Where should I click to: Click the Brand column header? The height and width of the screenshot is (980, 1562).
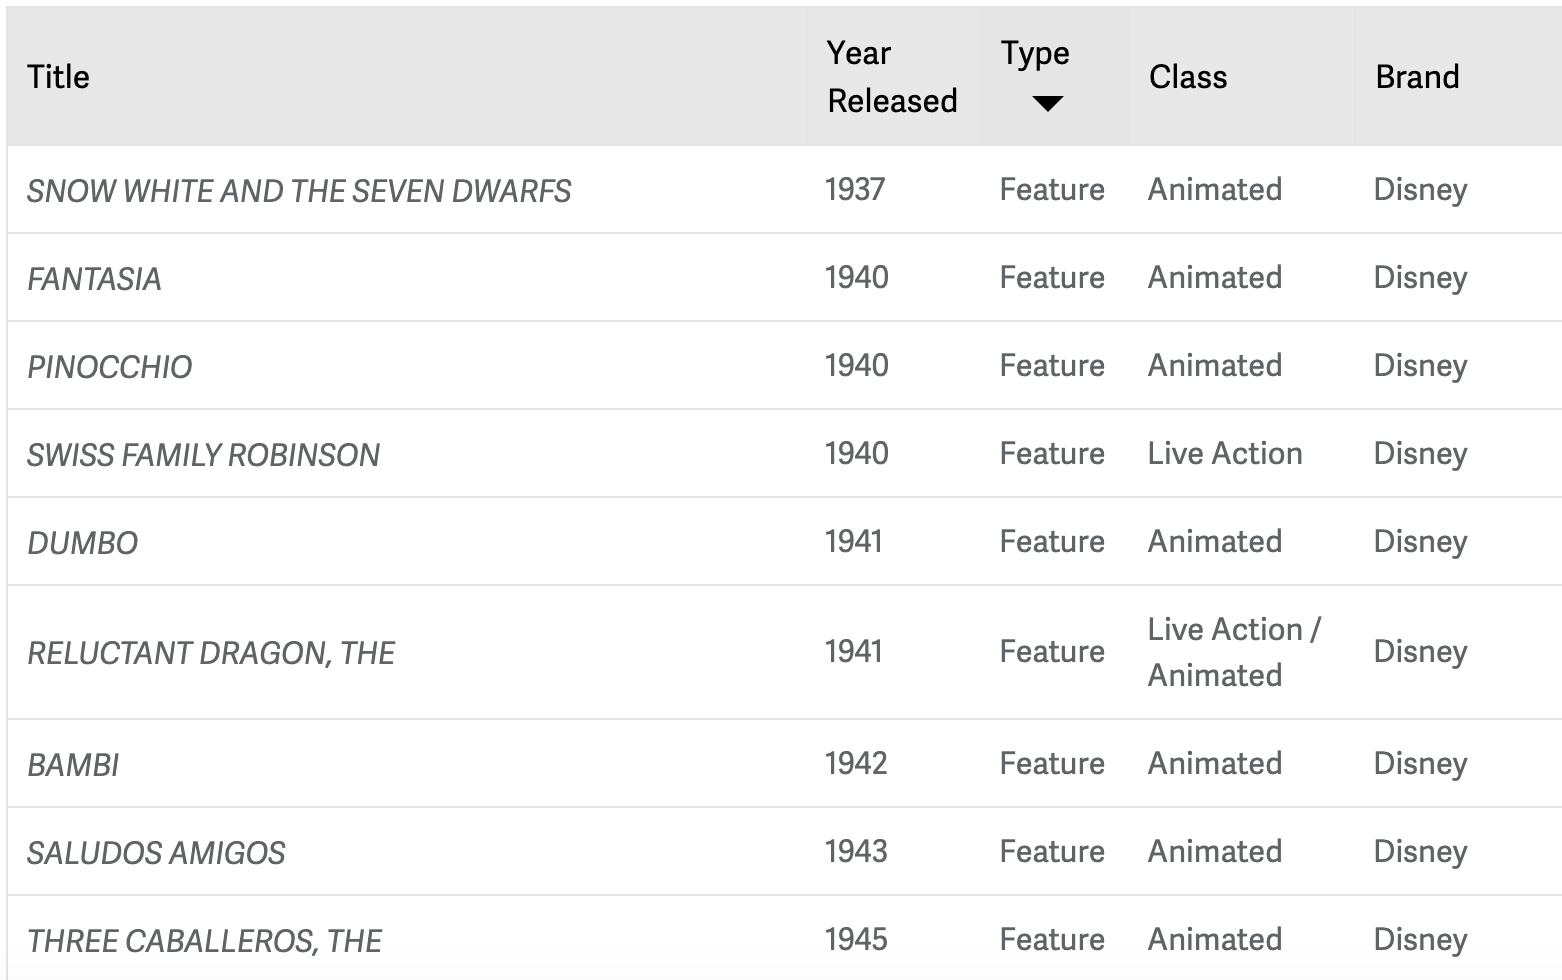click(1417, 77)
